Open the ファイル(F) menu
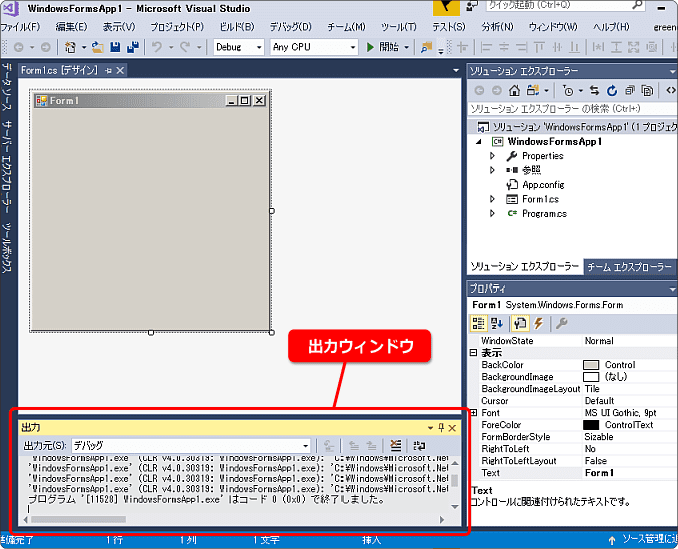The image size is (678, 549). [20, 27]
